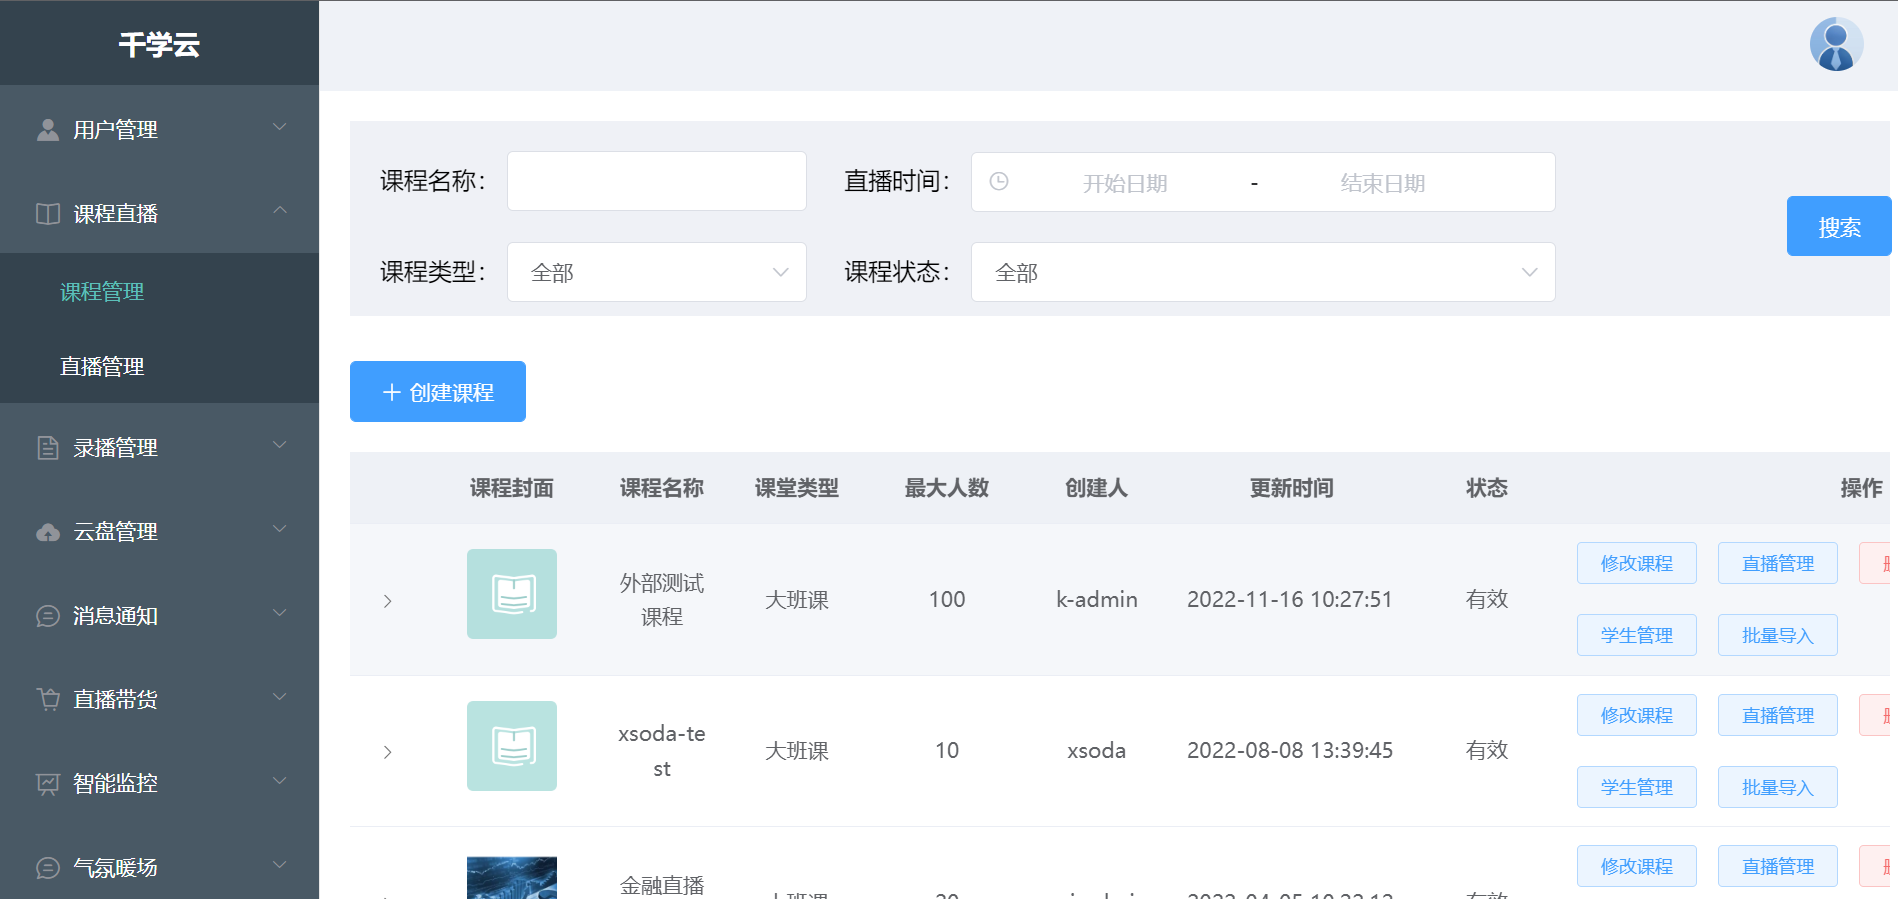Expand the 用户管理 menu chevron
The width and height of the screenshot is (1898, 899).
tap(280, 127)
